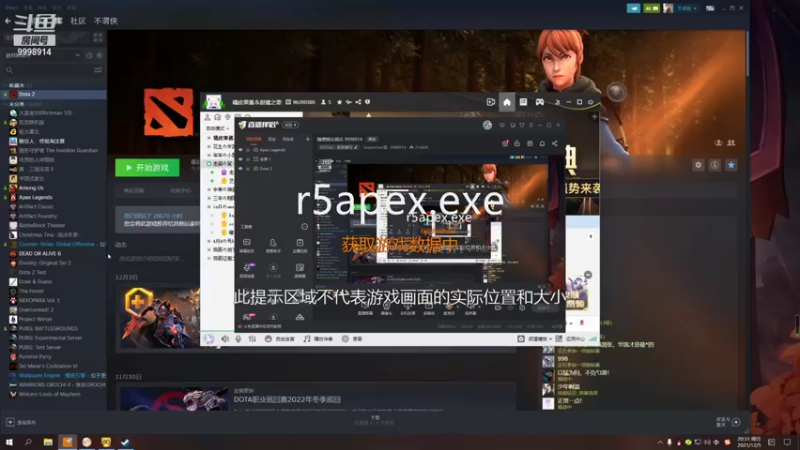The width and height of the screenshot is (800, 450).
Task: Select Sid Meier's Civilization VI in library
Action: point(54,366)
